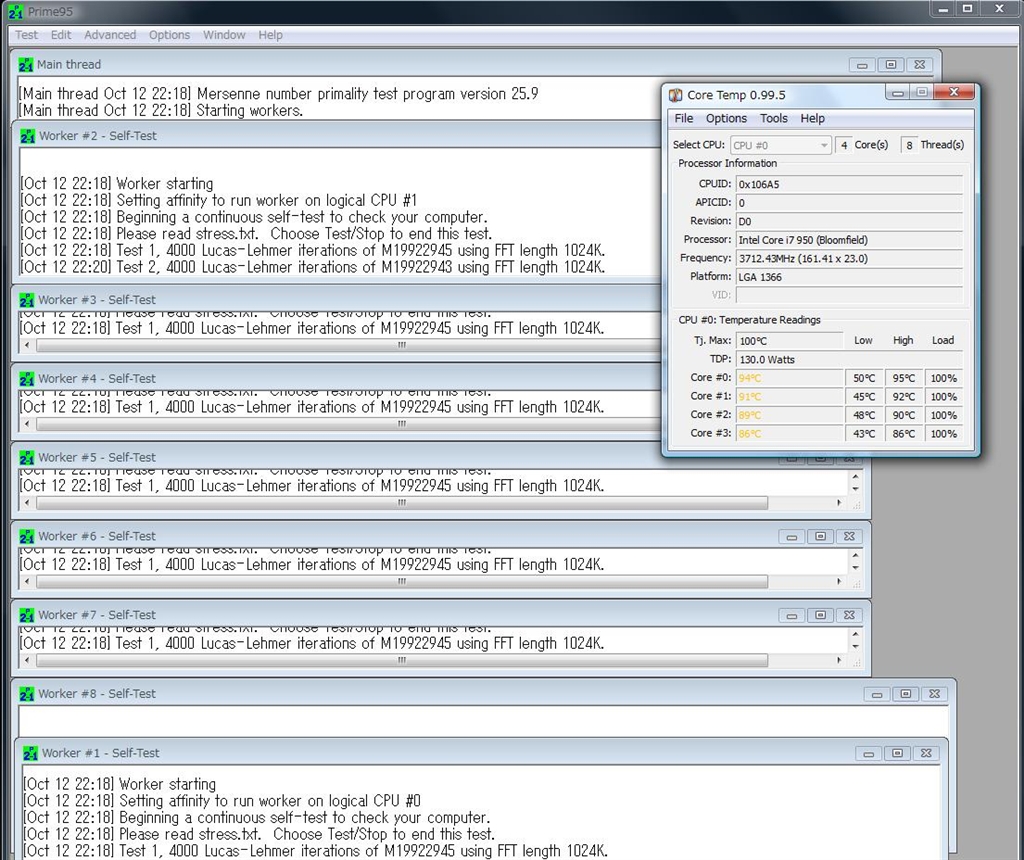Viewport: 1024px width, 860px height.
Task: Close the Worker #6 window
Action: tap(849, 537)
